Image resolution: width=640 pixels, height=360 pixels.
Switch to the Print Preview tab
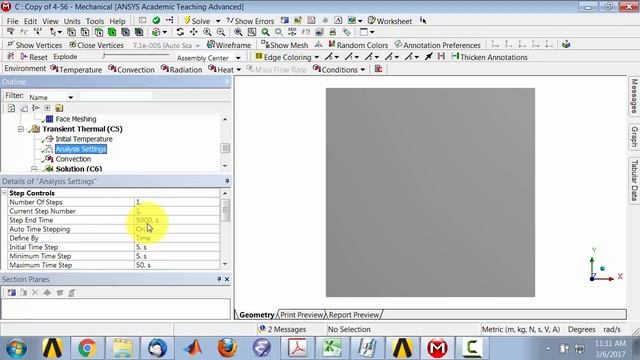[301, 315]
